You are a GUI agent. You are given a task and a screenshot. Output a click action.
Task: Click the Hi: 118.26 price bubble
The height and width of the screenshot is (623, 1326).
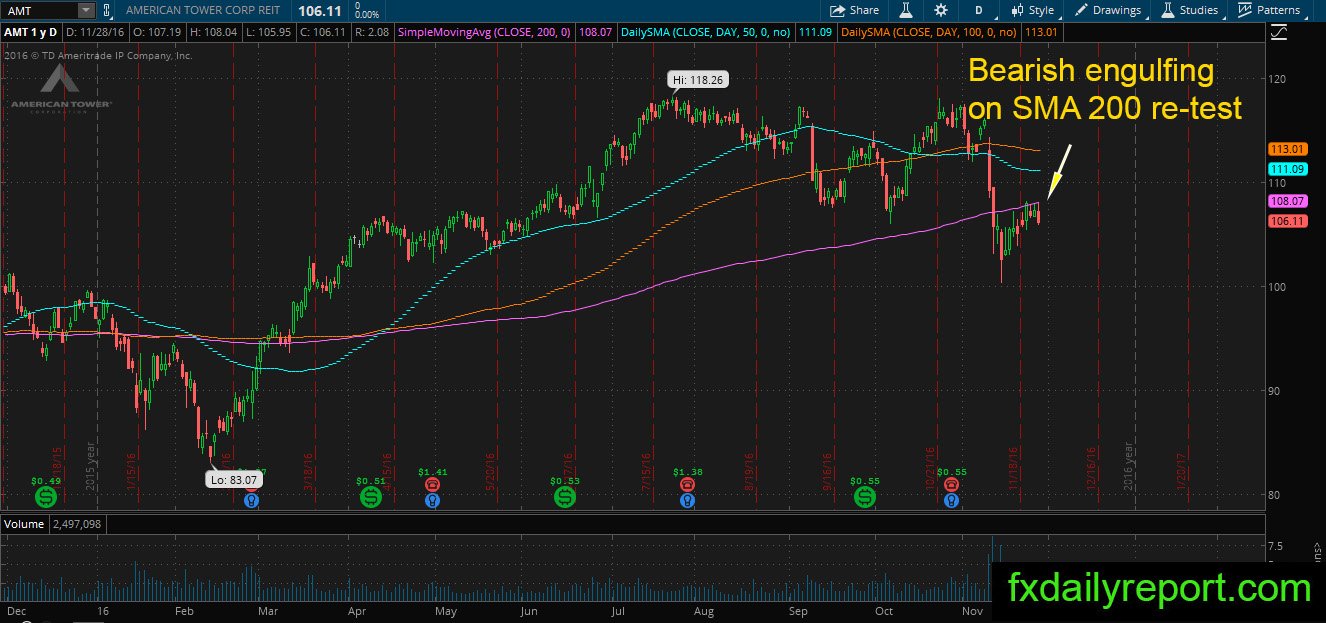point(697,80)
